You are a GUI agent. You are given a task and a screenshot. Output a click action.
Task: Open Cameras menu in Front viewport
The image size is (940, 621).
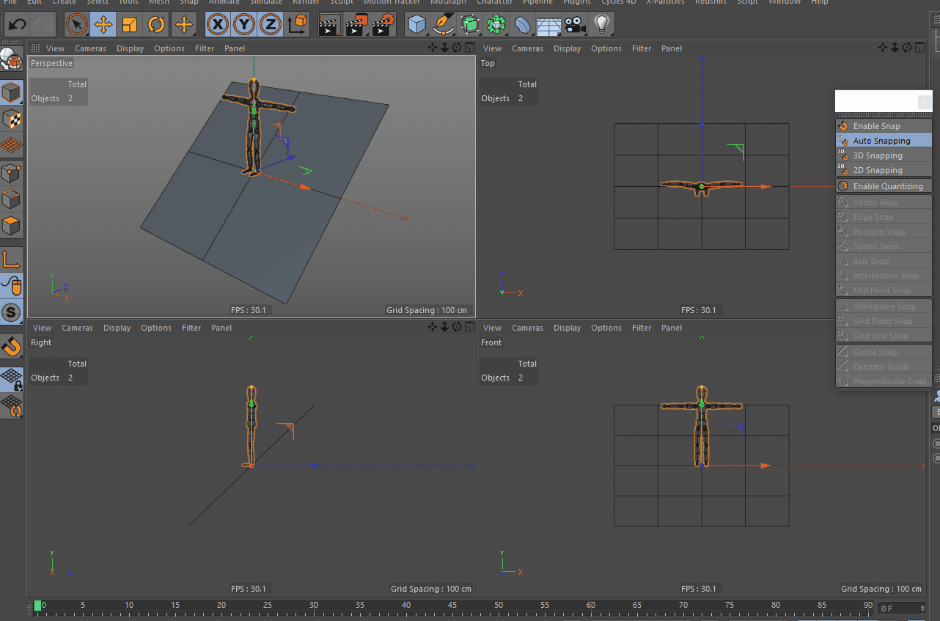[527, 328]
